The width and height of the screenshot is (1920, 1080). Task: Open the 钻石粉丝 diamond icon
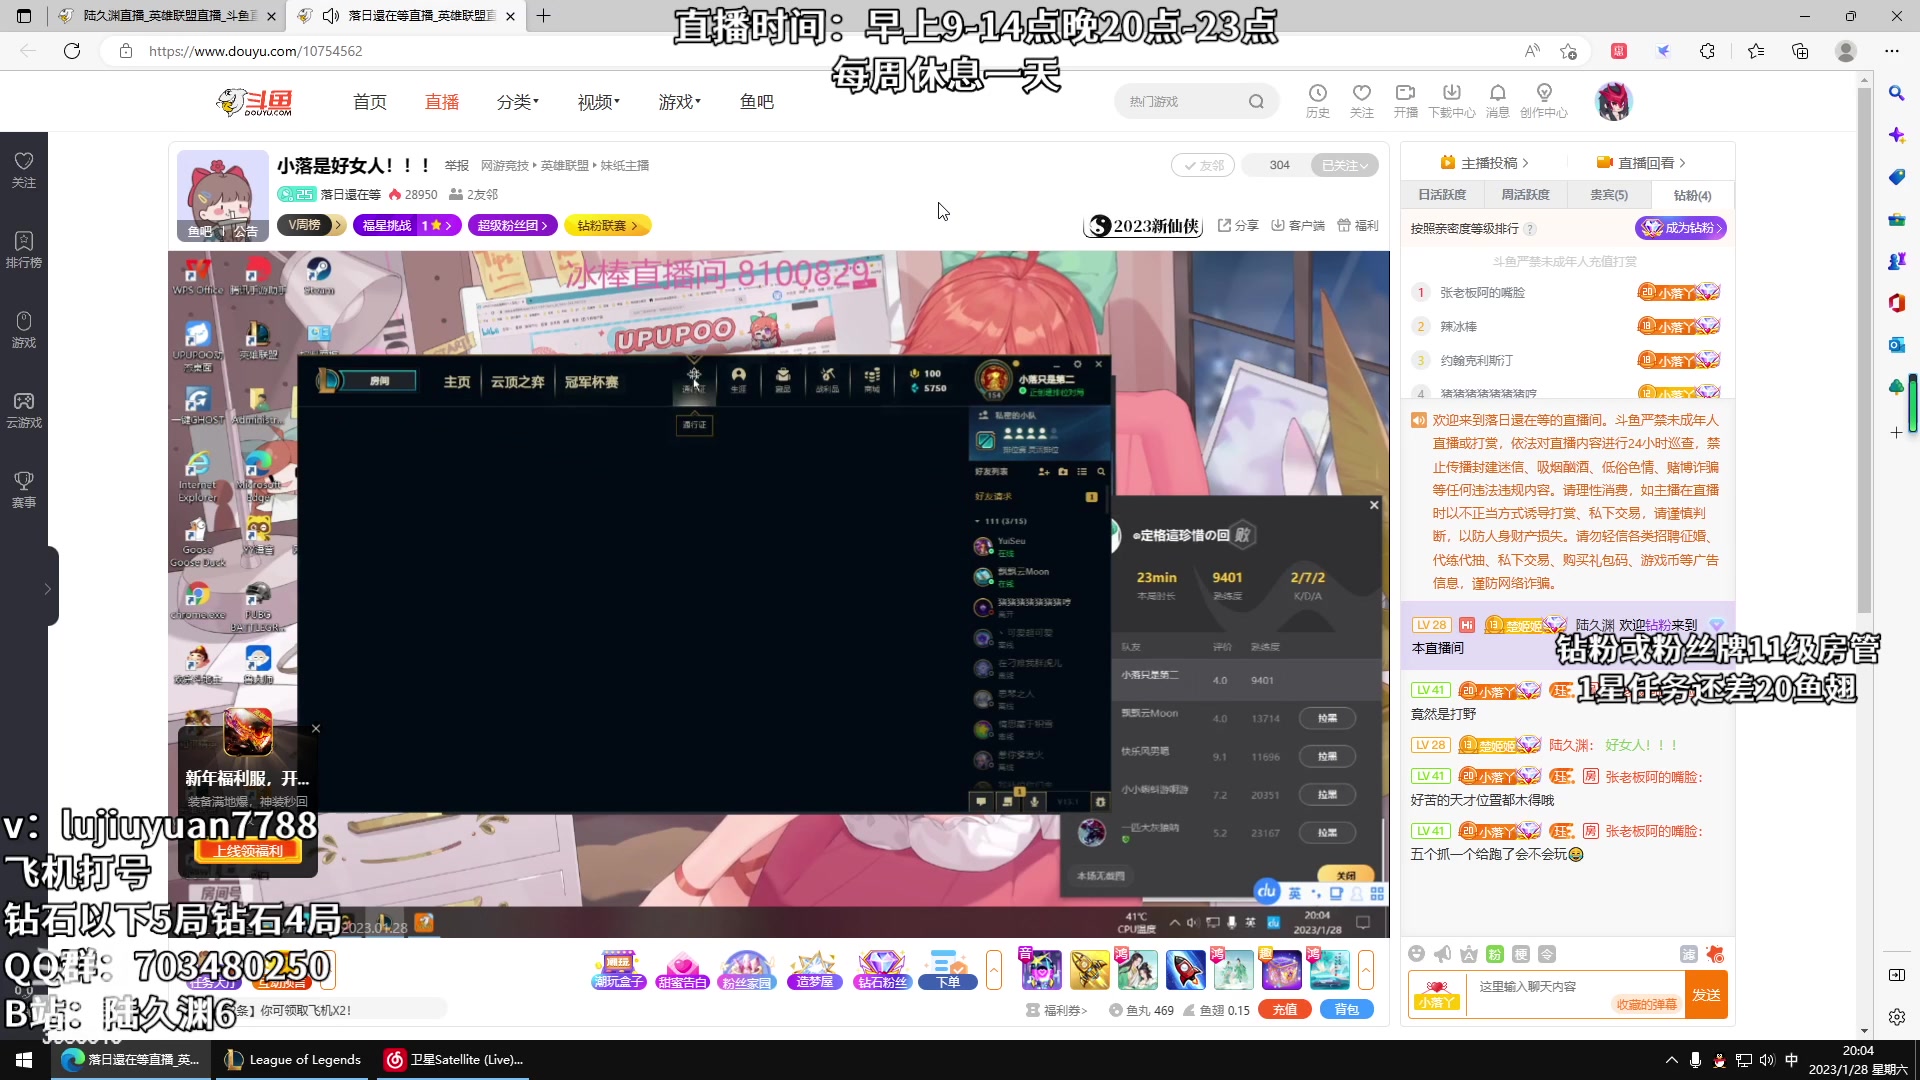tap(882, 969)
